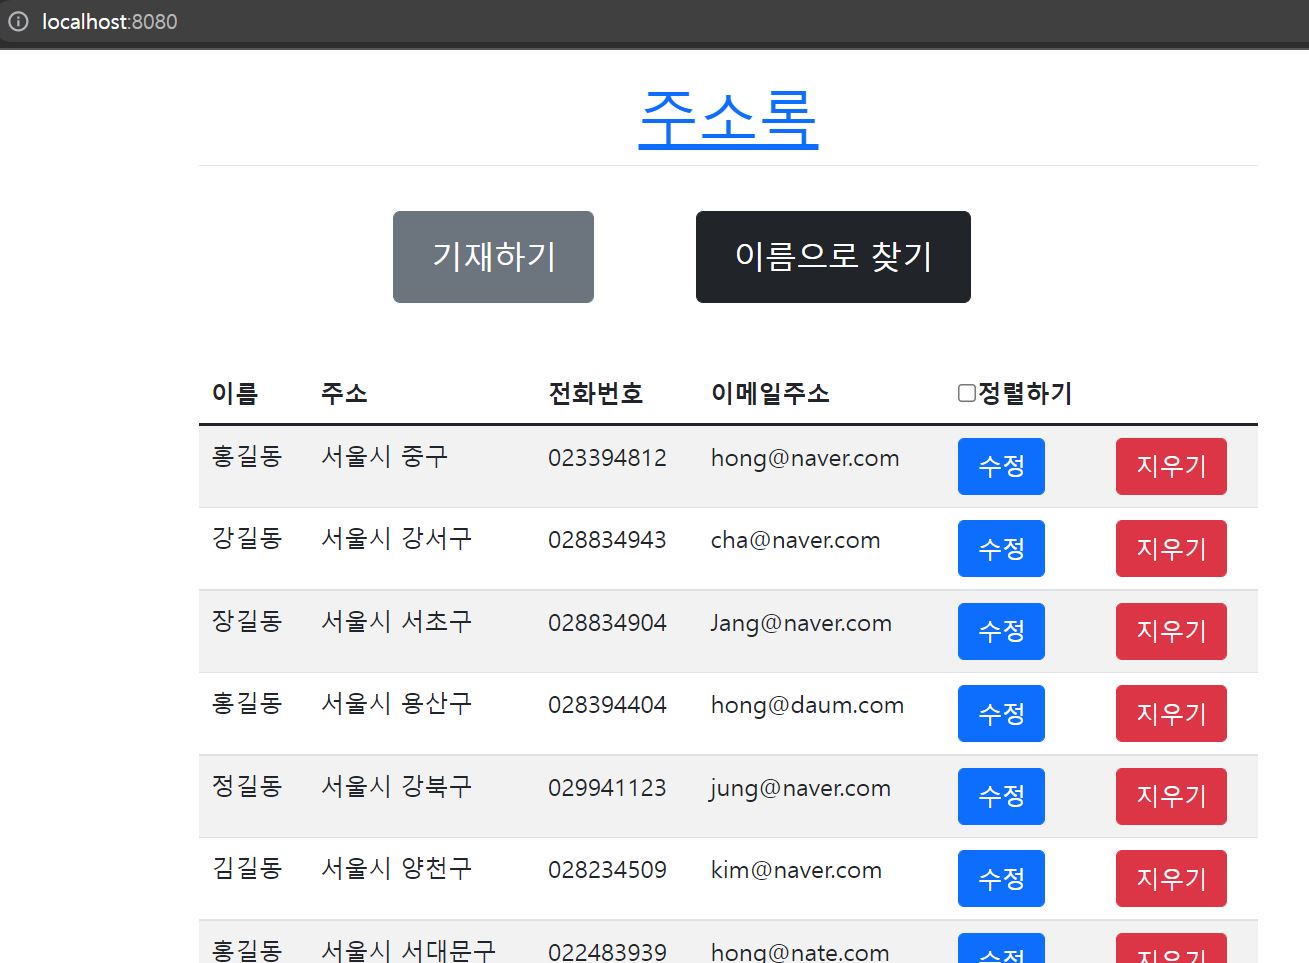Click 수정 for 정길동 row
This screenshot has width=1309, height=963.
pyautogui.click(x=1001, y=796)
